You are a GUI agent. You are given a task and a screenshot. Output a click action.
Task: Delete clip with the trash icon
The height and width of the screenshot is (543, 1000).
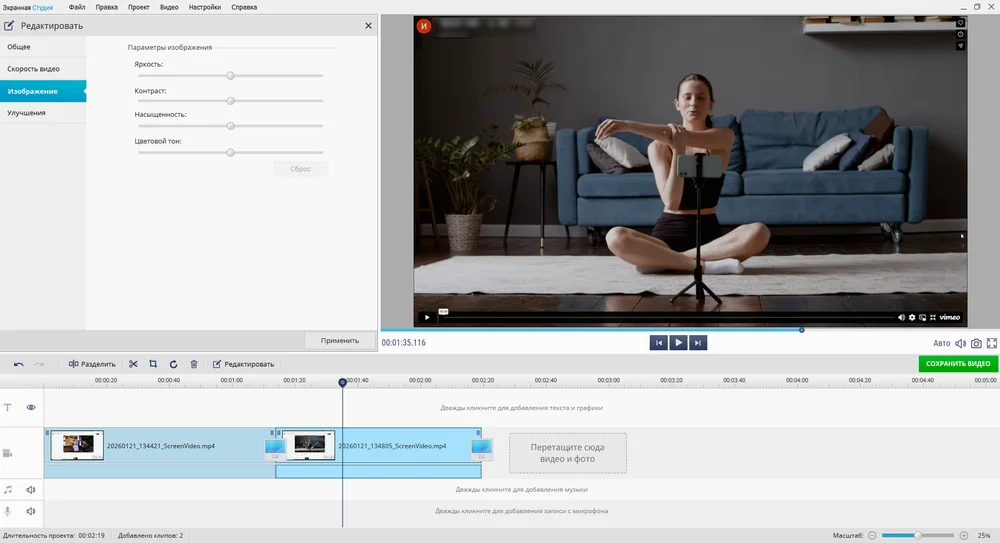pos(194,364)
